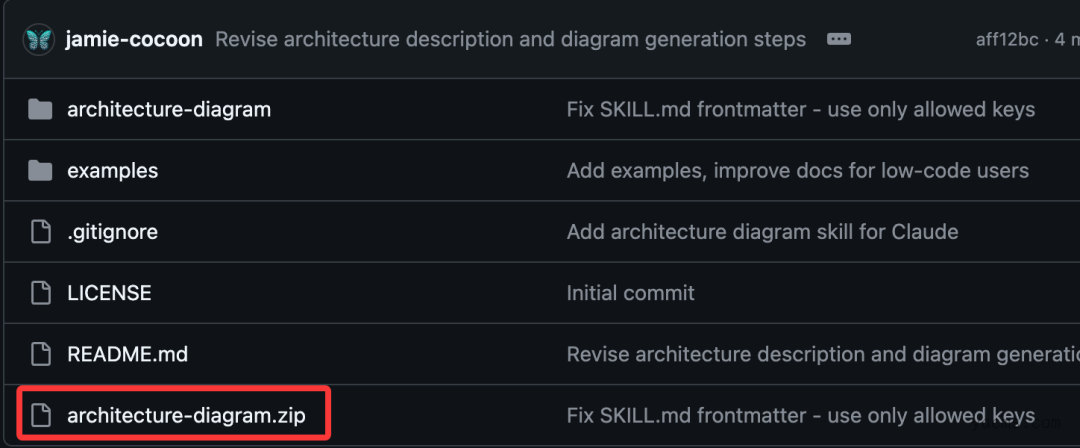Click the examples folder icon
Viewport: 1080px width, 448px height.
click(x=40, y=171)
